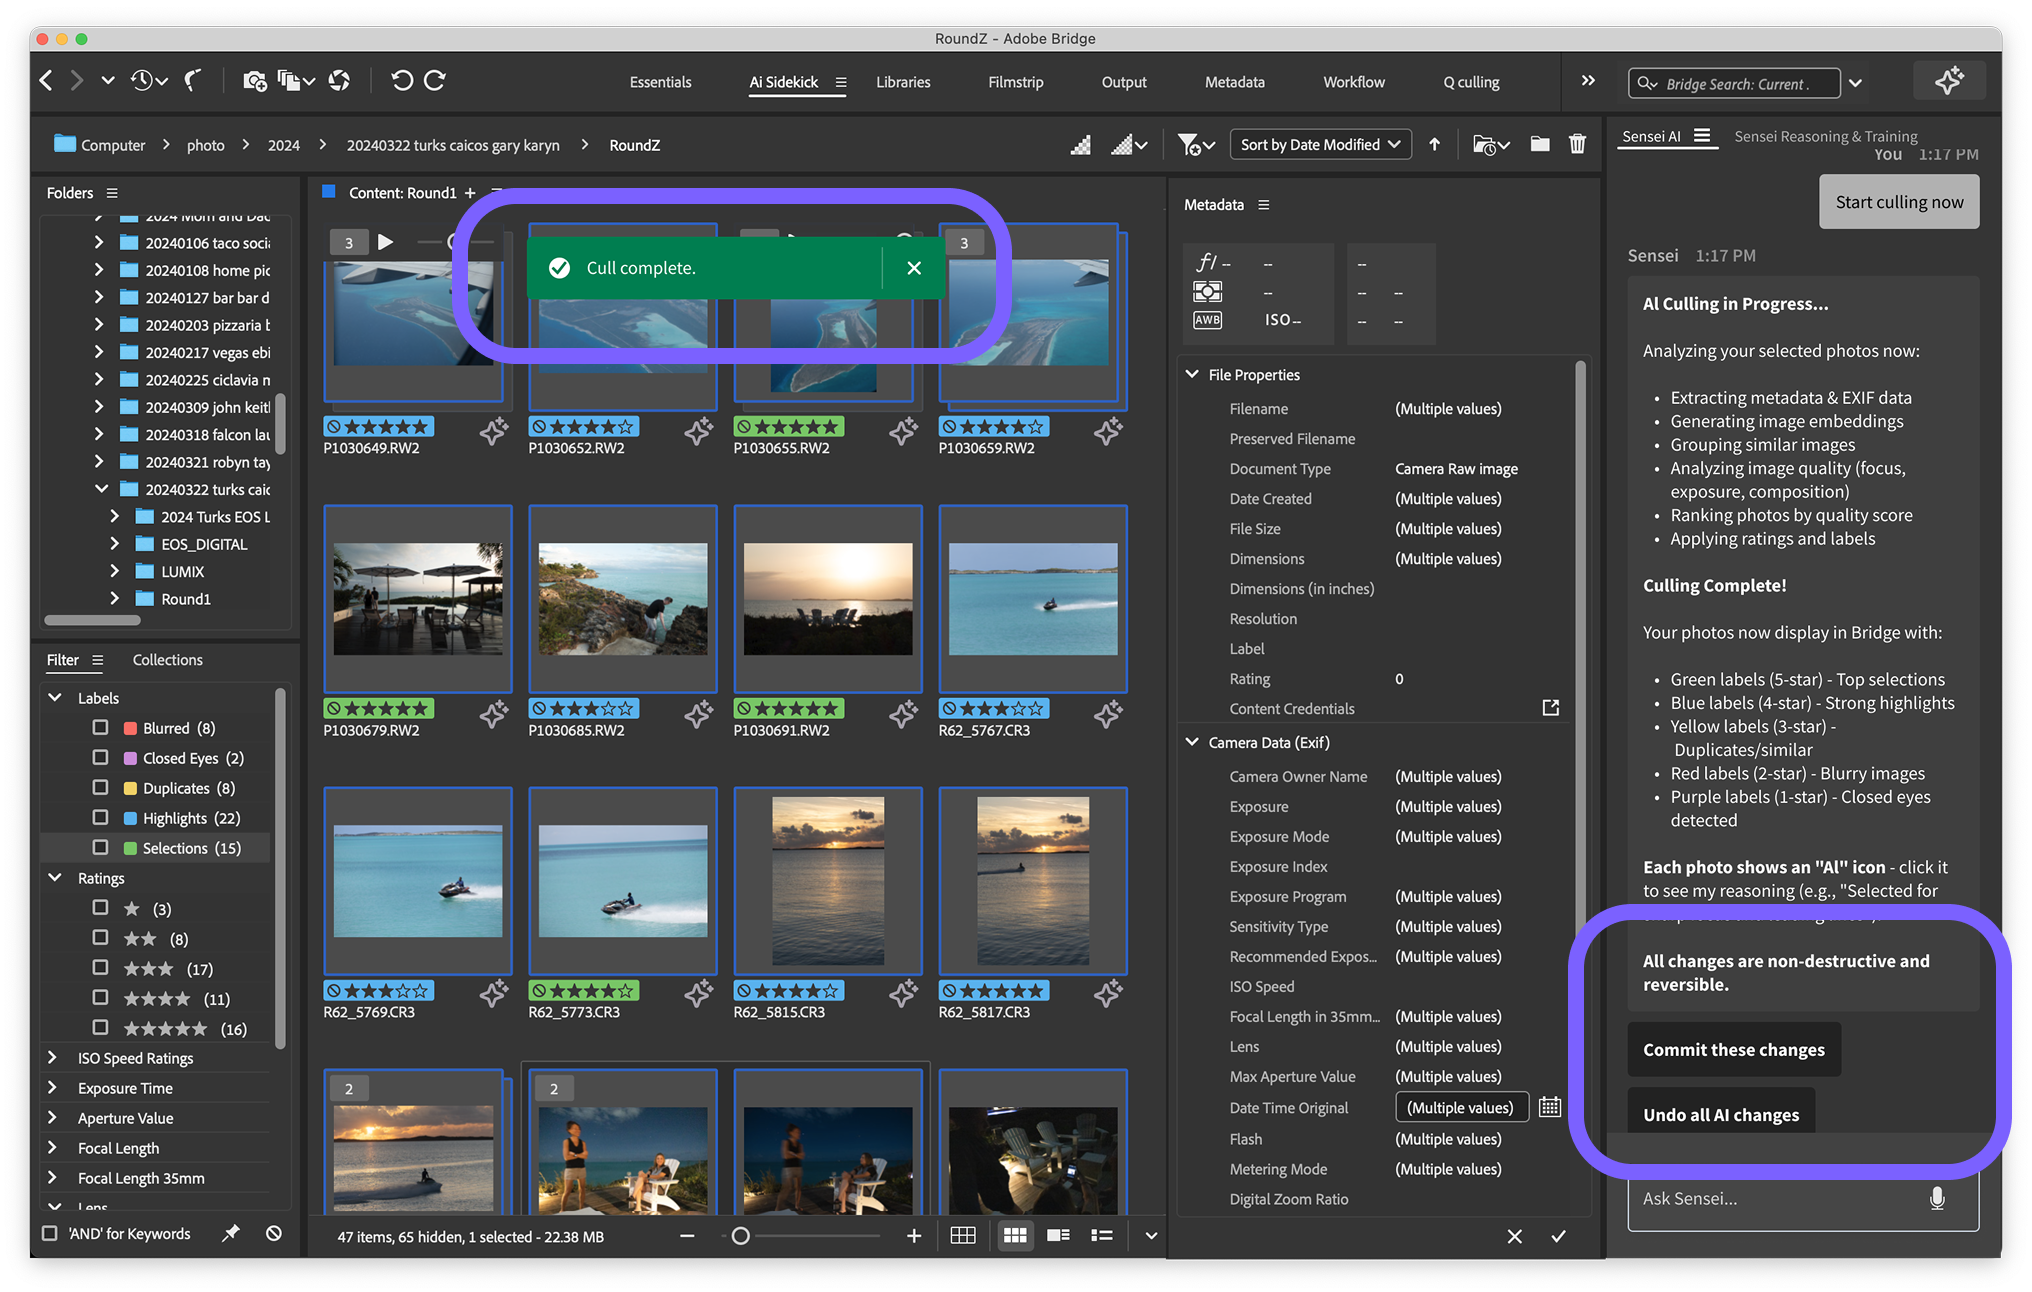Click the thumbnail size slider handle

coord(740,1236)
